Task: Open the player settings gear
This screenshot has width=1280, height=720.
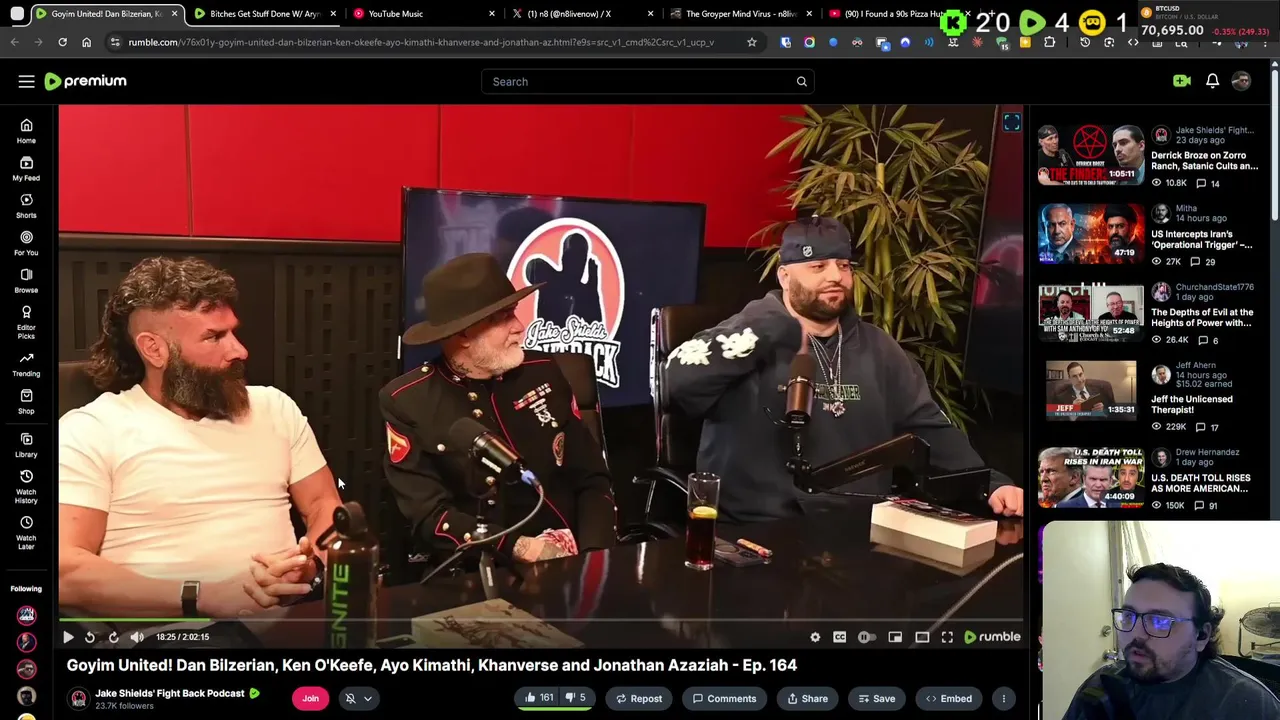Action: pyautogui.click(x=815, y=637)
